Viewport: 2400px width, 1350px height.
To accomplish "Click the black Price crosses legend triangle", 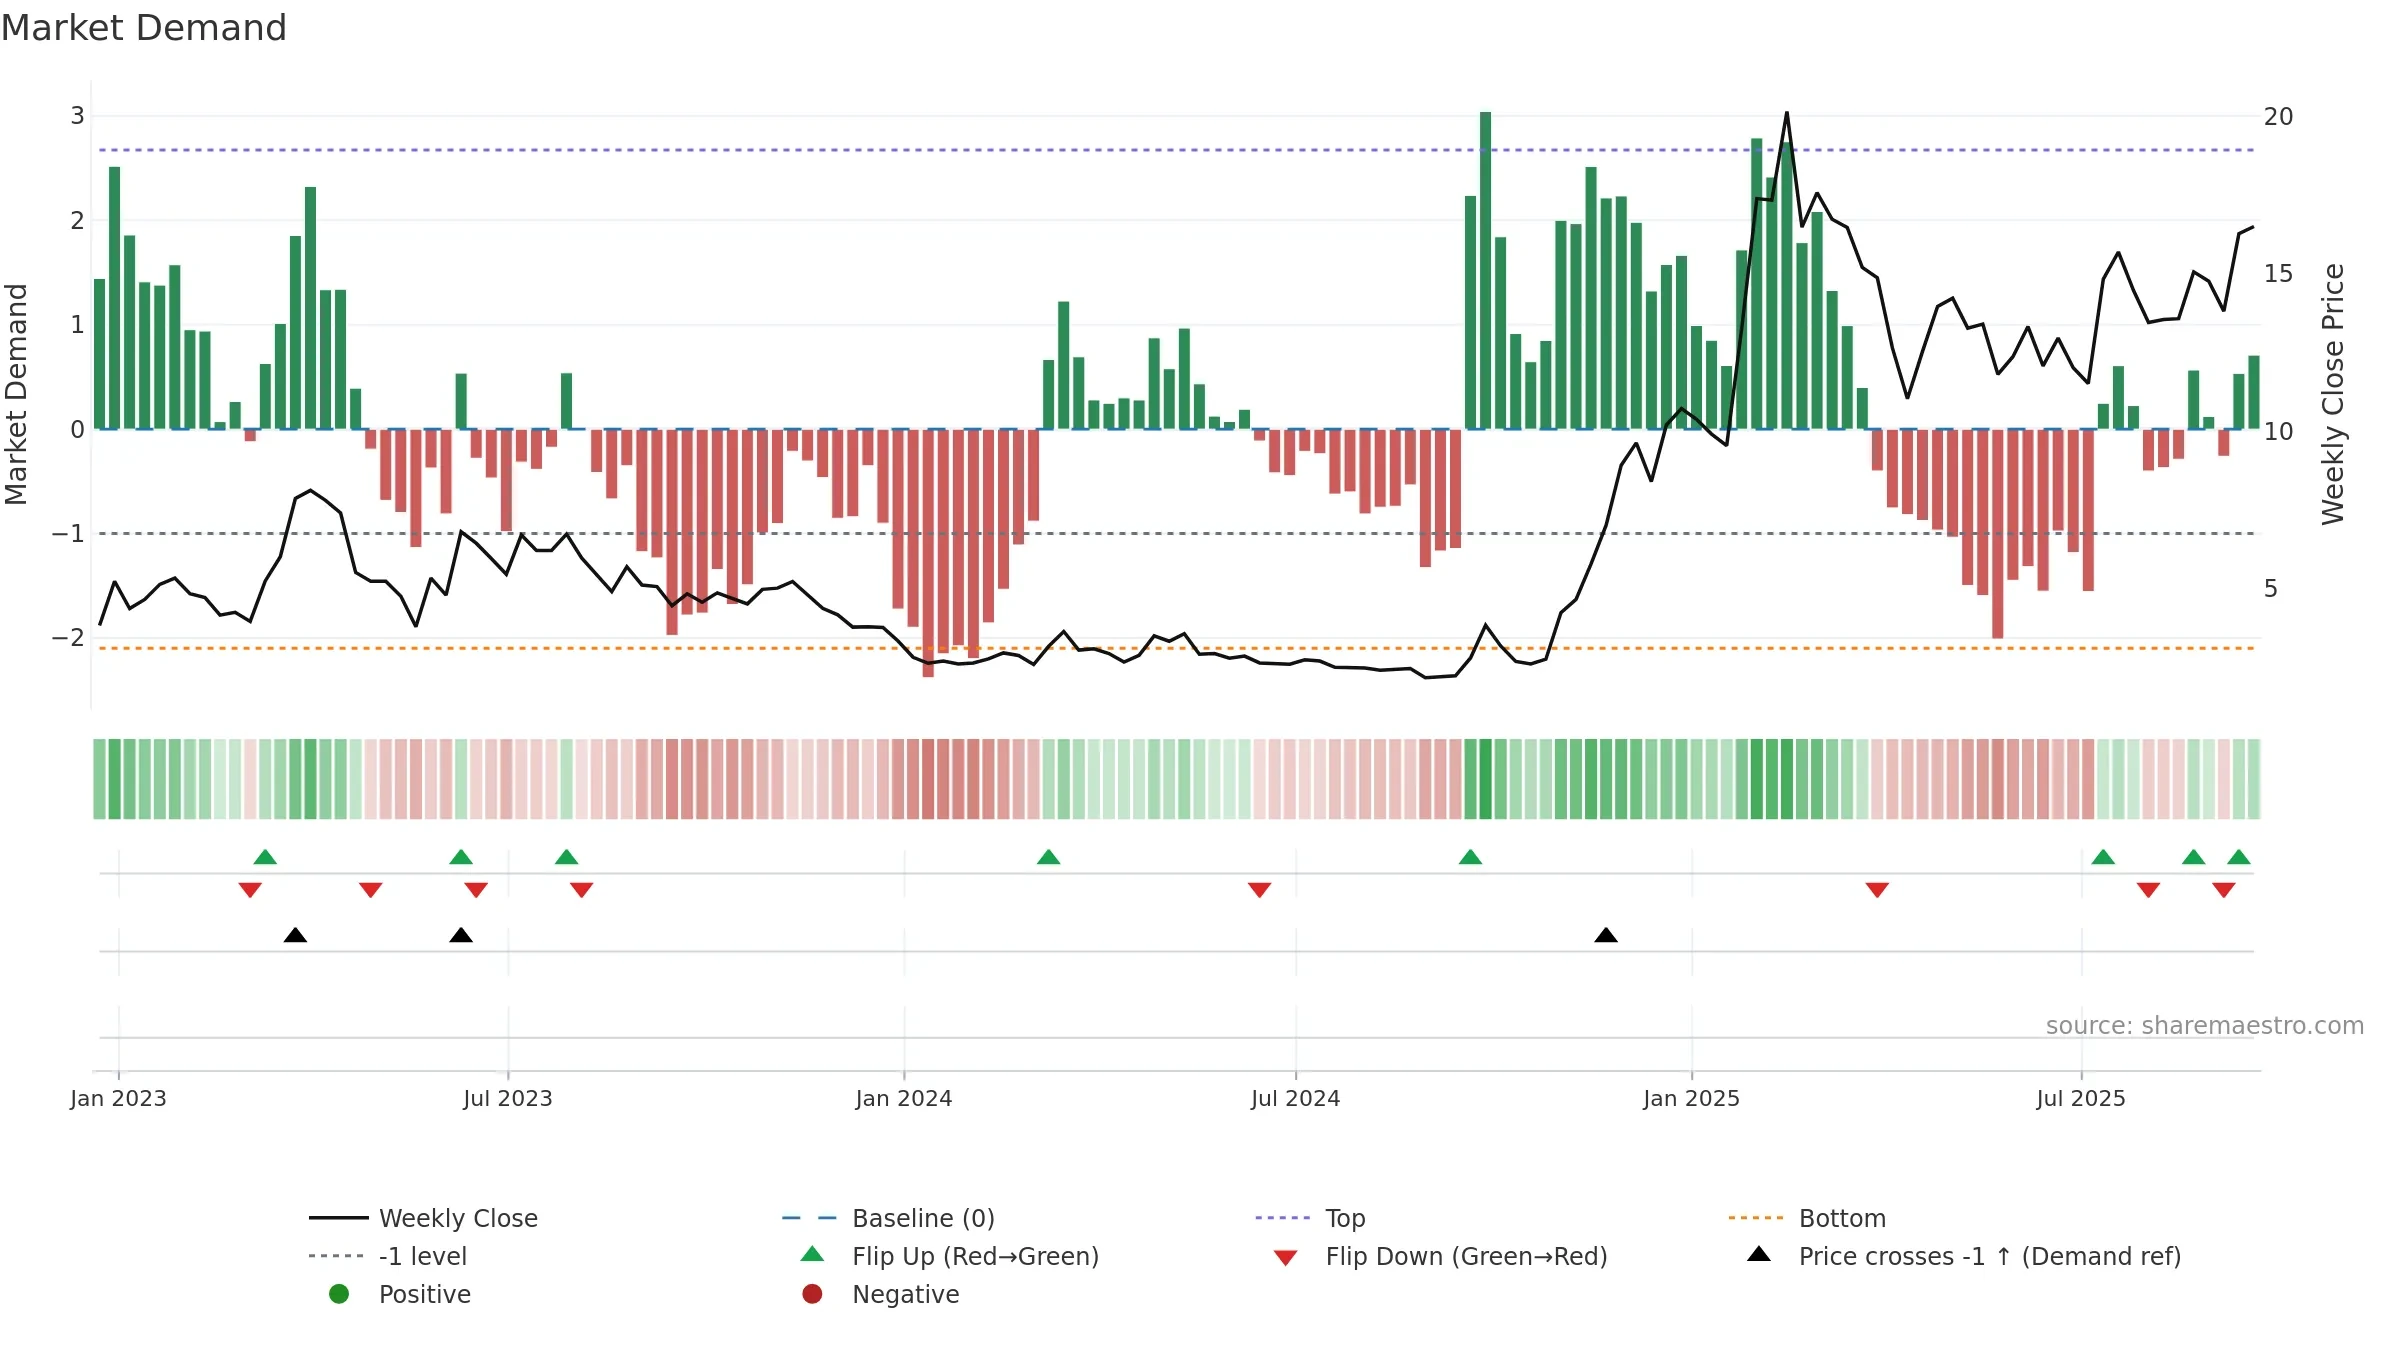I will tap(1759, 1254).
